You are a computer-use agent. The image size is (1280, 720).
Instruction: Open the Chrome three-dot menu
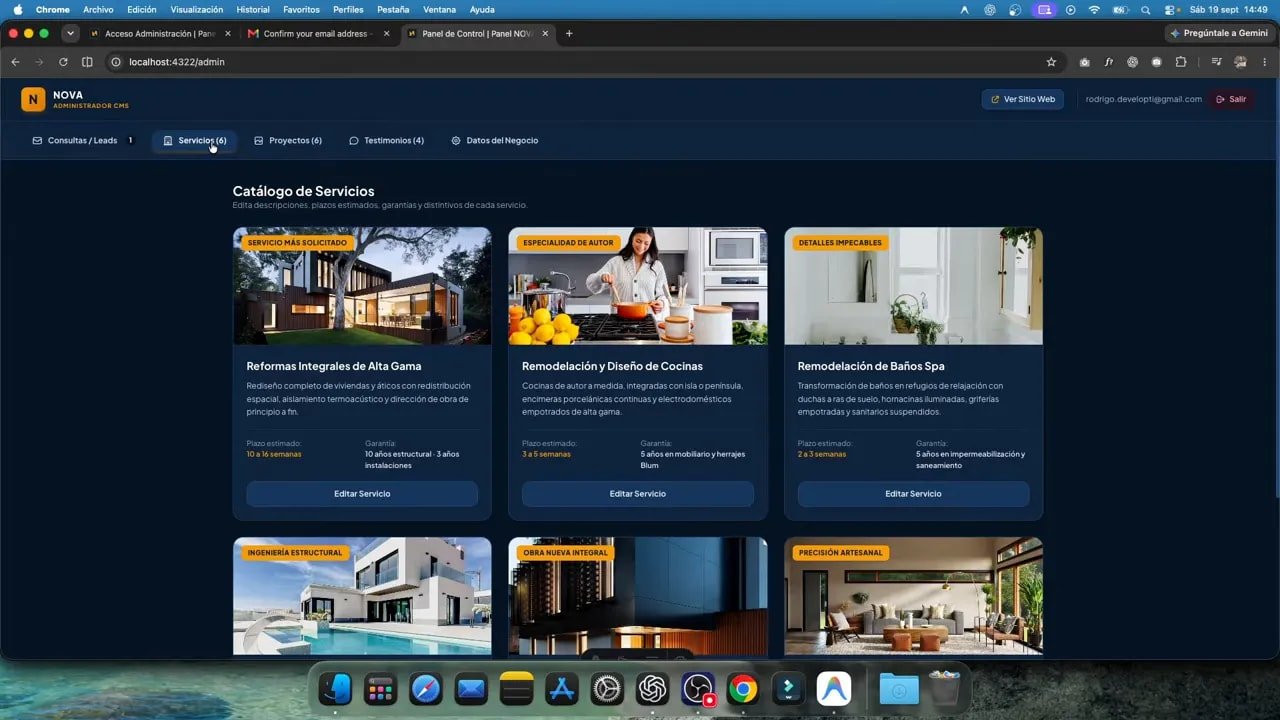point(1264,62)
